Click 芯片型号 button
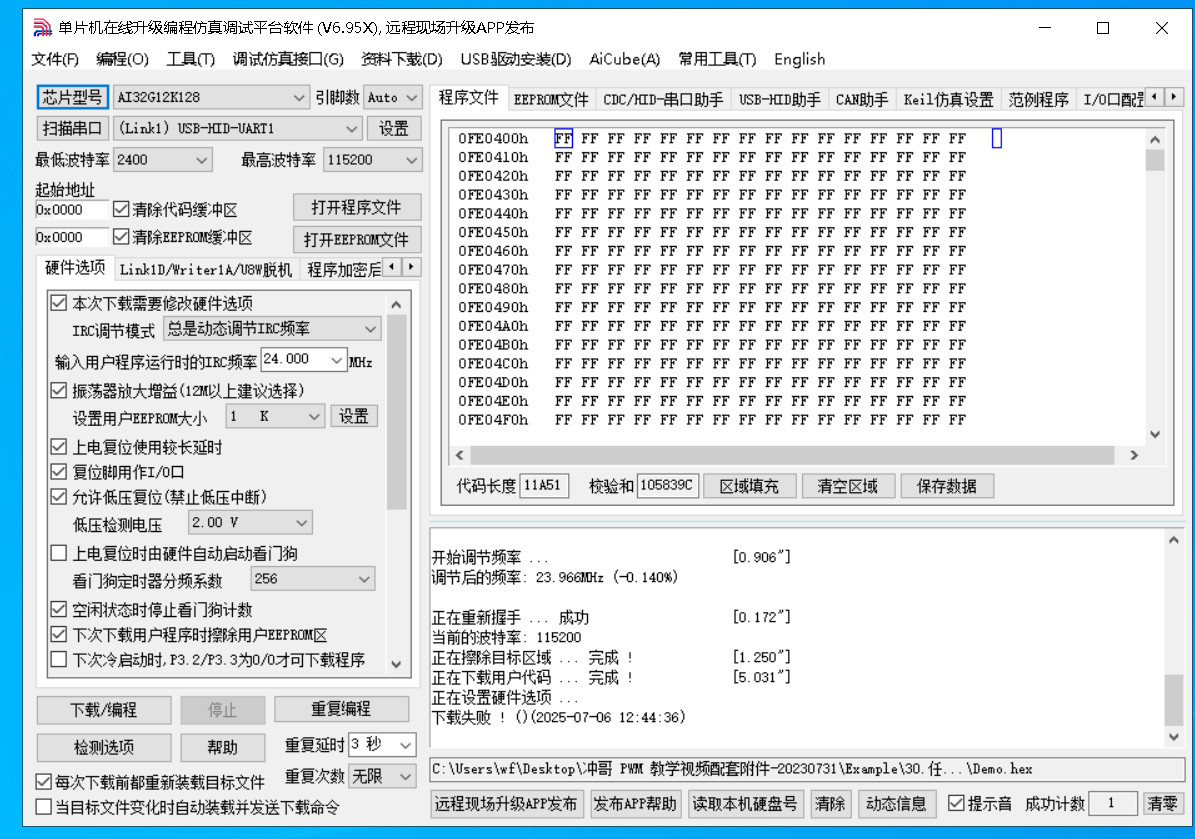The image size is (1195, 839). coord(72,98)
